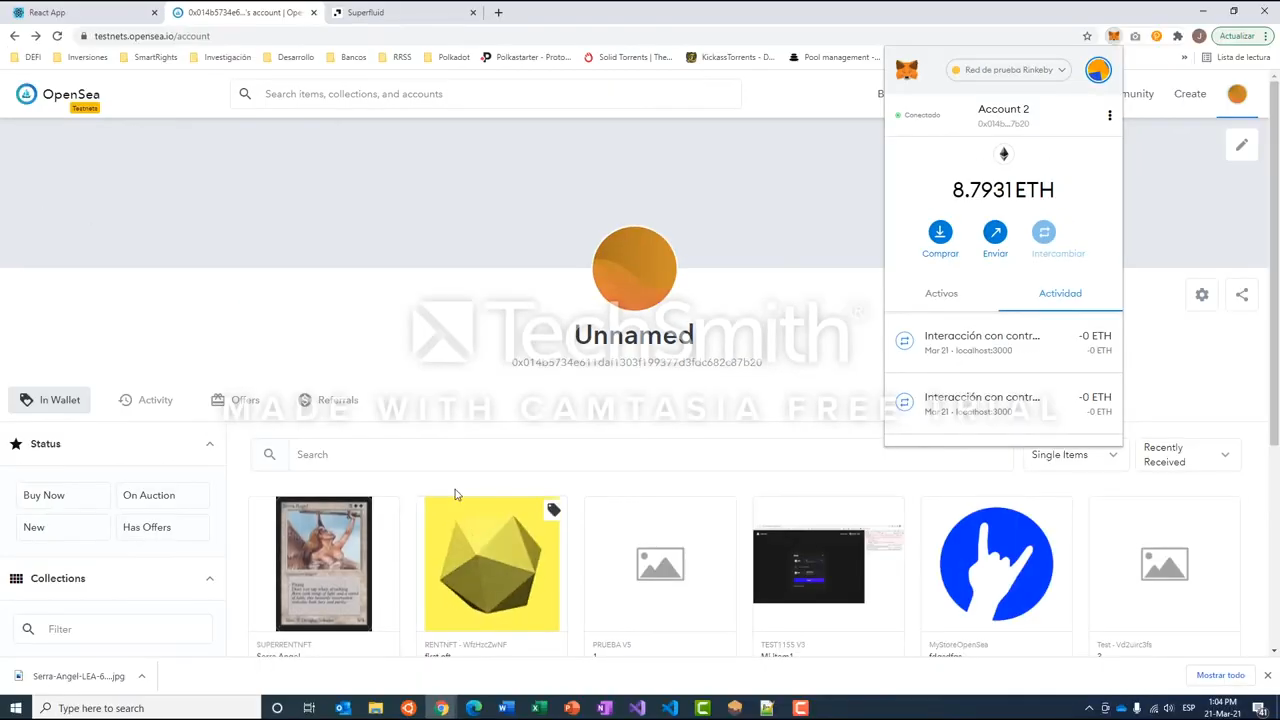This screenshot has height=720, width=1280.
Task: Click the OpenSea user avatar in header
Action: (x=1237, y=94)
